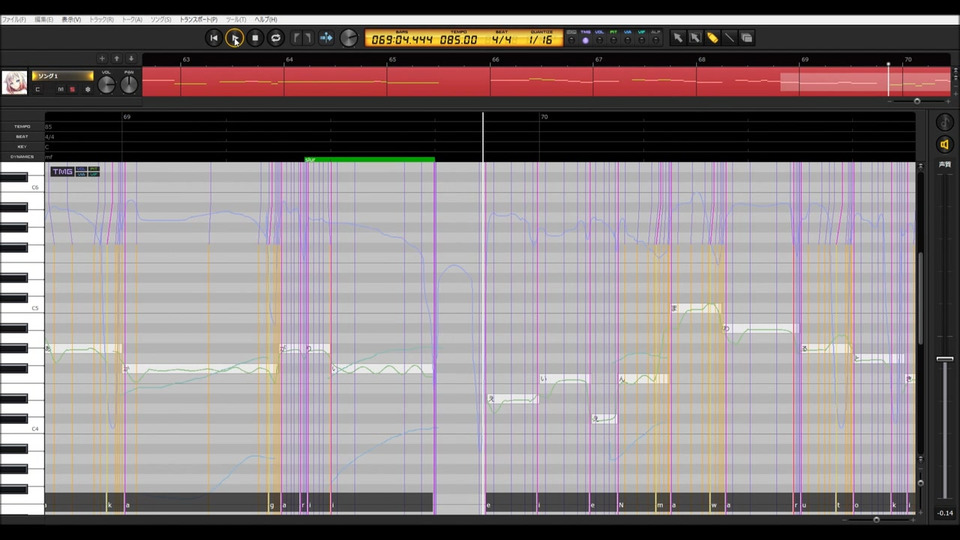The height and width of the screenshot is (540, 960).
Task: Select the range selection arrow tool
Action: [x=695, y=38]
